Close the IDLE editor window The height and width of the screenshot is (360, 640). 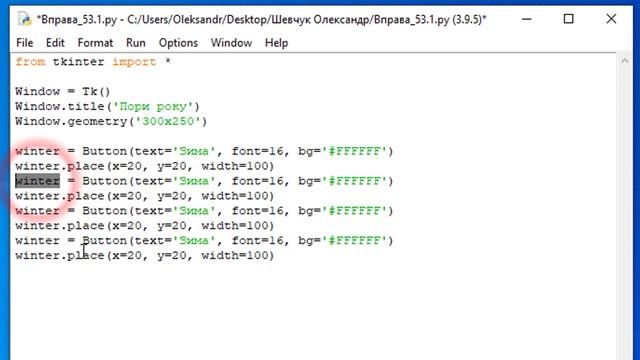[611, 19]
